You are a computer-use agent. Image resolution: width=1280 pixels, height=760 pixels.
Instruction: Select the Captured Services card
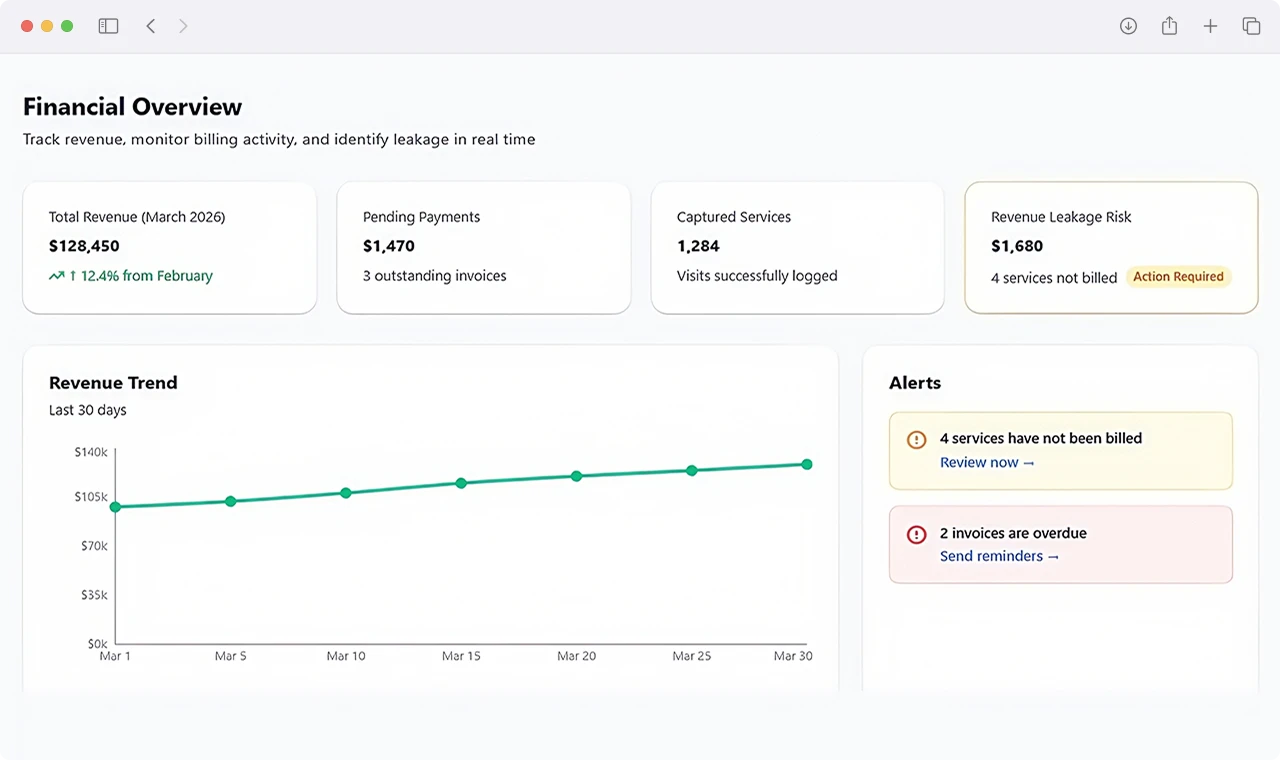(798, 248)
